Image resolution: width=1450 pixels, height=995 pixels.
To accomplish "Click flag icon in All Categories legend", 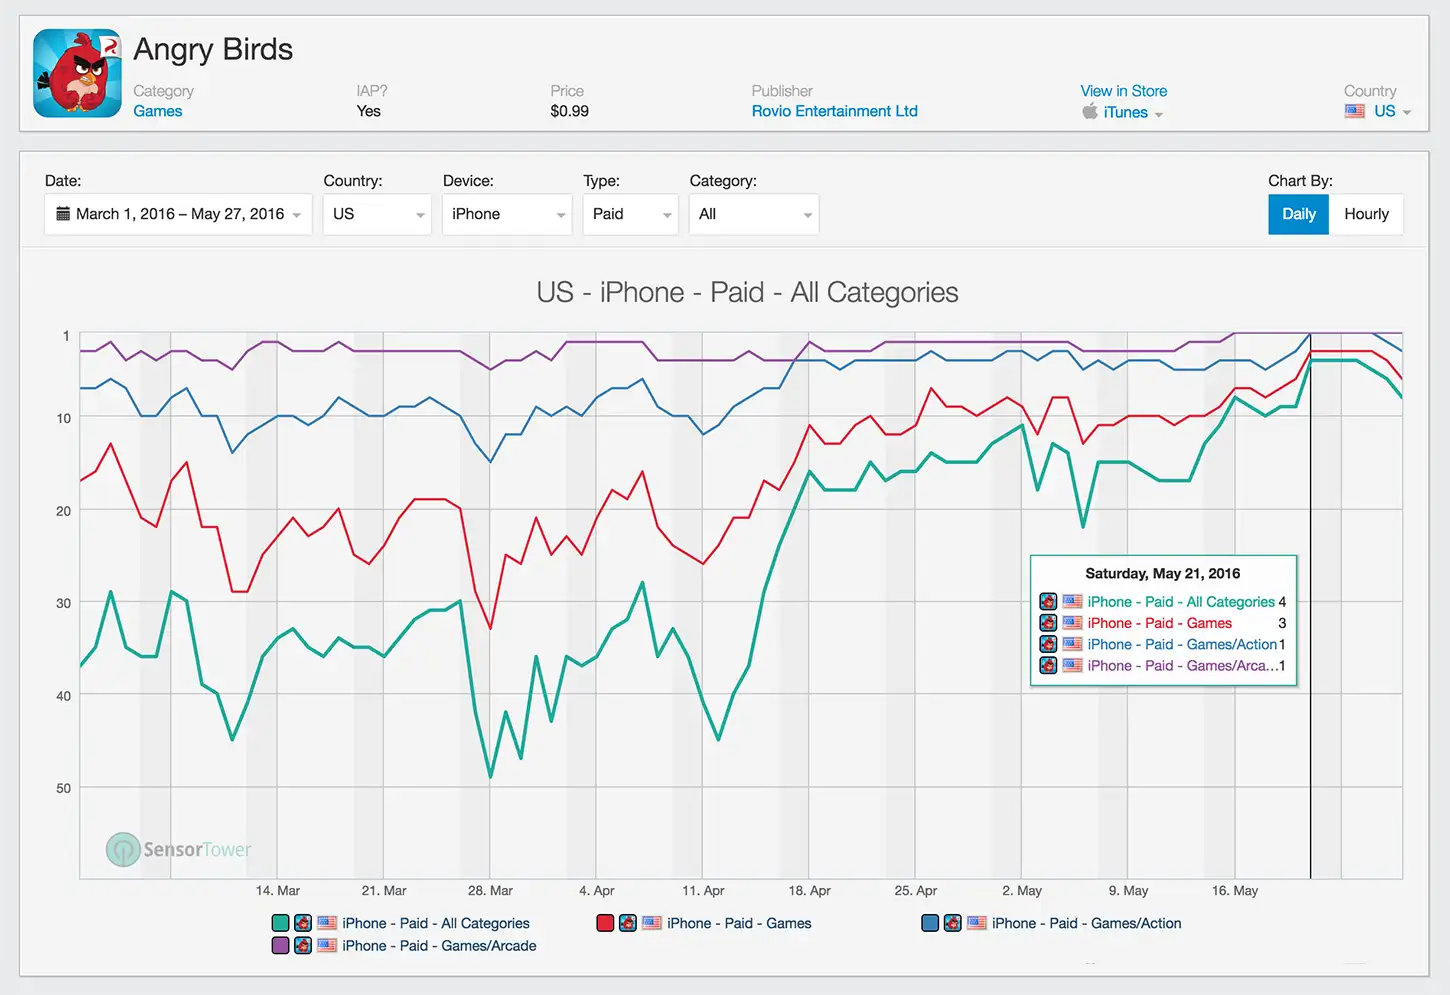I will pos(327,923).
